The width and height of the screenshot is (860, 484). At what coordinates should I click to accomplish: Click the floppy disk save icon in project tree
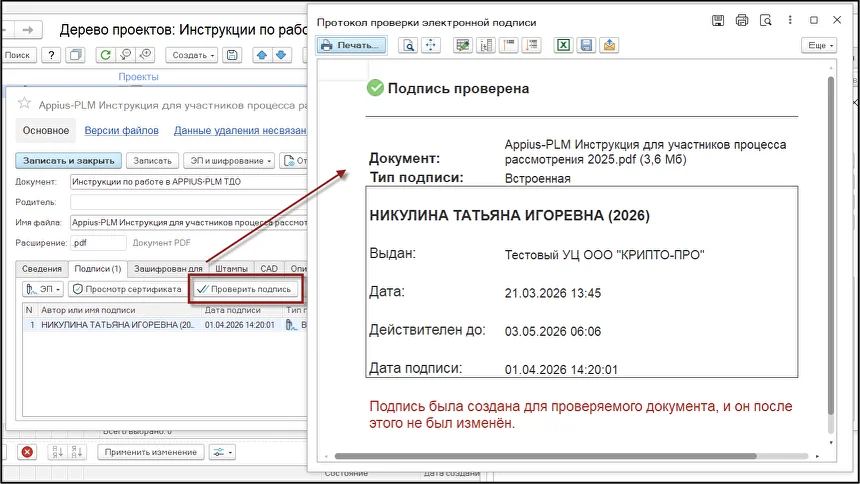click(233, 55)
